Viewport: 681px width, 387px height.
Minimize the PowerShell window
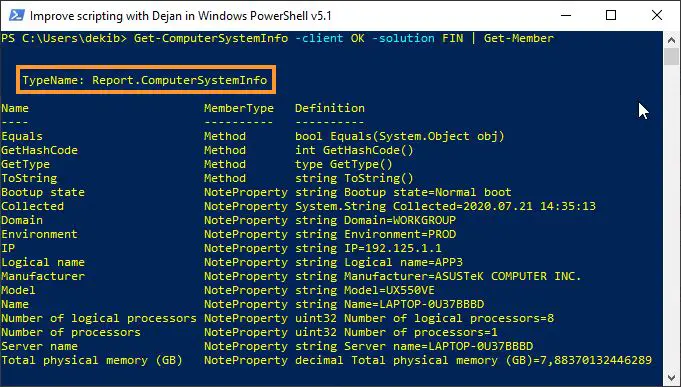coord(566,16)
